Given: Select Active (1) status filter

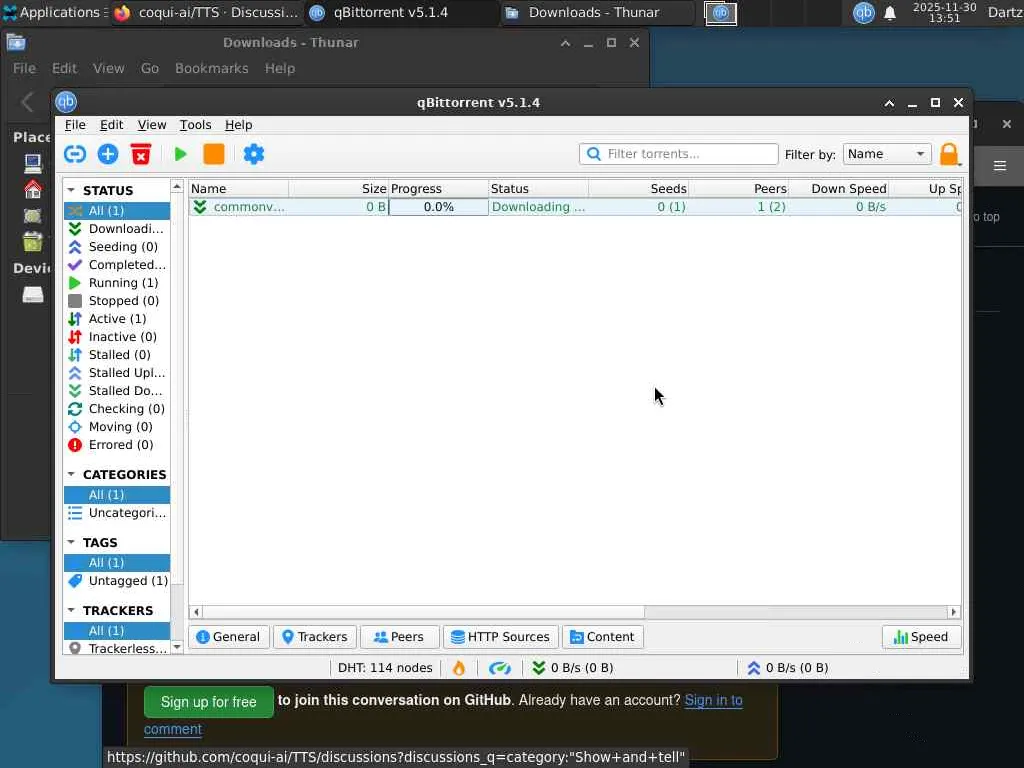Looking at the screenshot, I should (x=117, y=319).
